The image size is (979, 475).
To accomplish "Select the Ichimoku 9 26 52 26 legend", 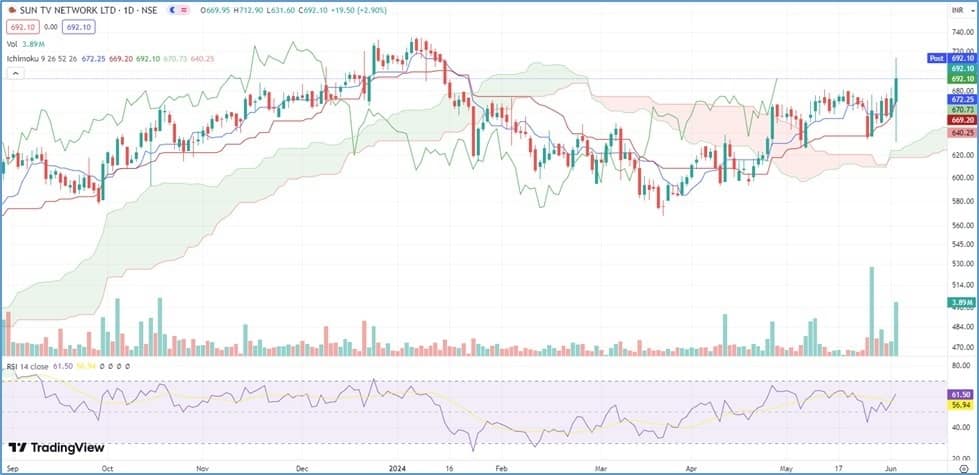I will point(40,57).
